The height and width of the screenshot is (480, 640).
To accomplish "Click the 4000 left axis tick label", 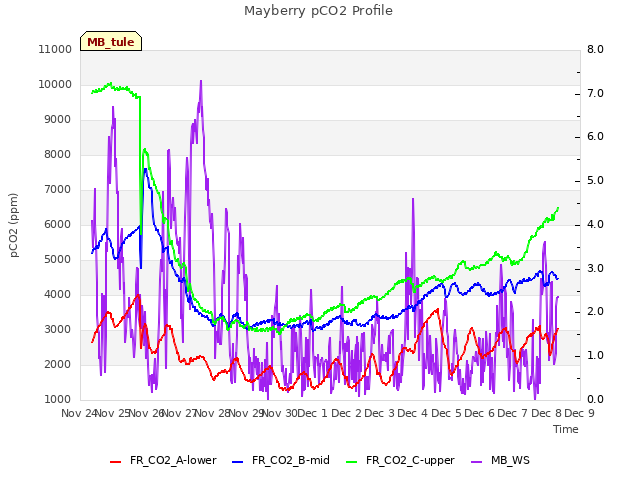I will [x=57, y=294].
